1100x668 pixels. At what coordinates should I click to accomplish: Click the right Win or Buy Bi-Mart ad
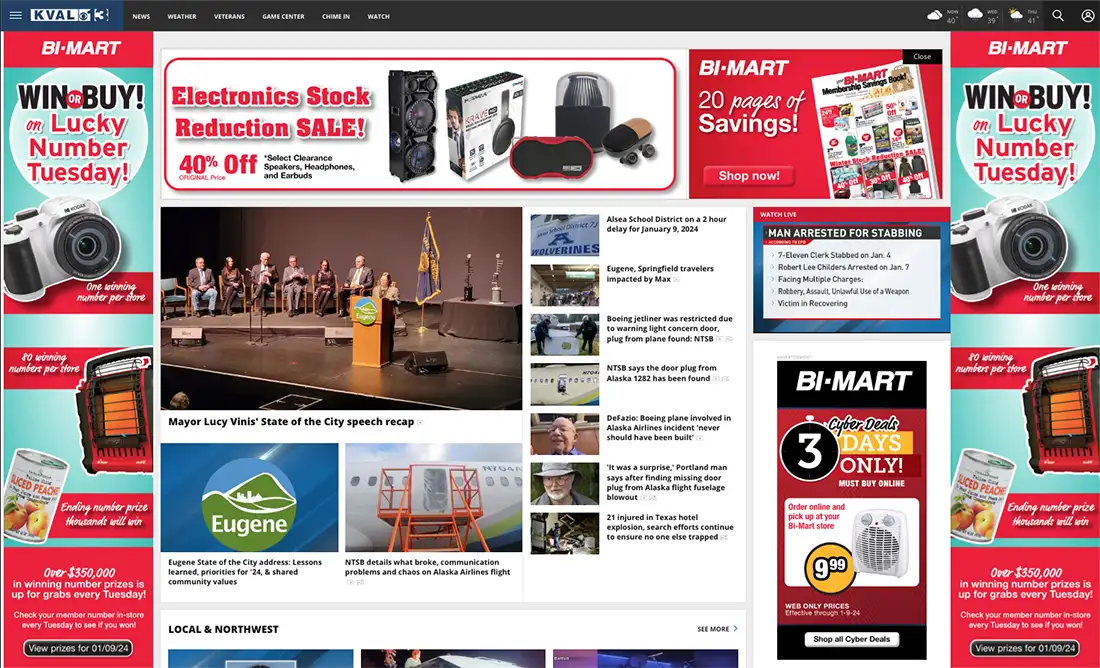[1025, 349]
